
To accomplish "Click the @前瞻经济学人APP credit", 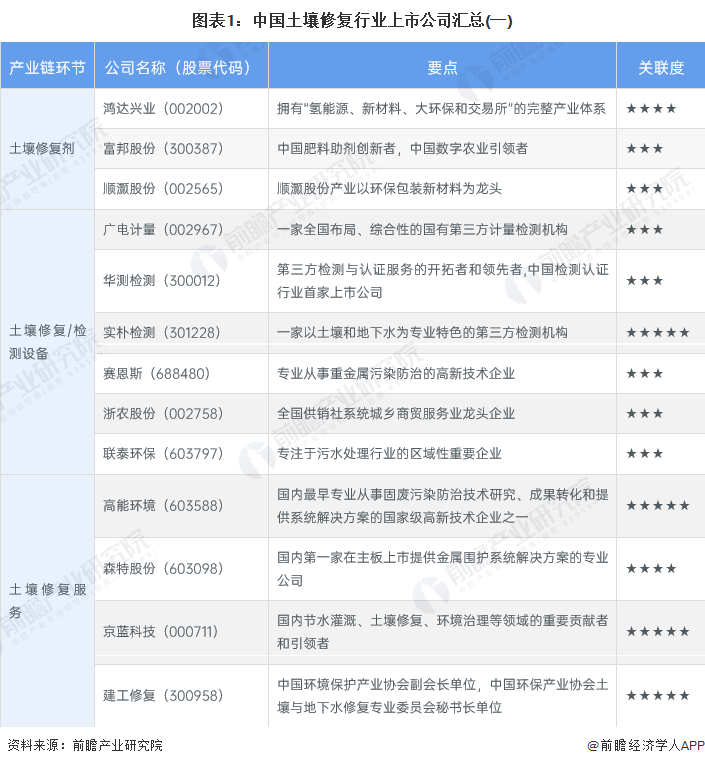I will [645, 745].
